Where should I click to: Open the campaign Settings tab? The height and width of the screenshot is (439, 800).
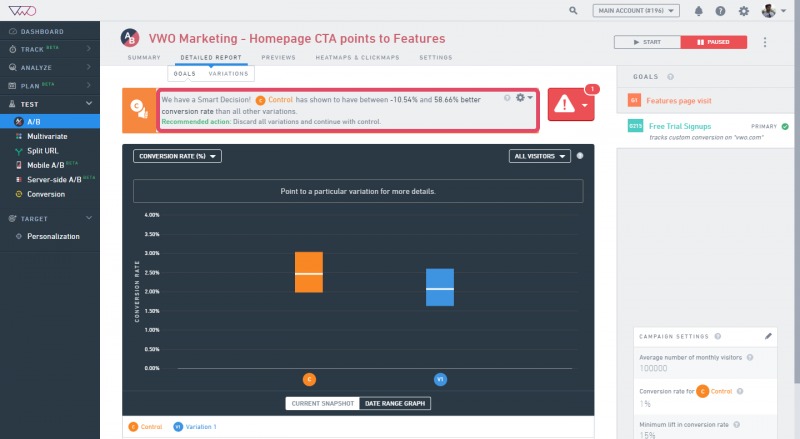point(436,58)
